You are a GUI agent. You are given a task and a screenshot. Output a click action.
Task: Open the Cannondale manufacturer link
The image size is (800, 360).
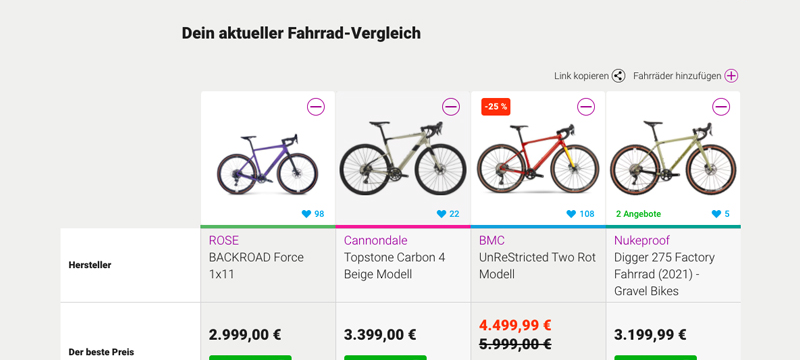click(x=376, y=241)
